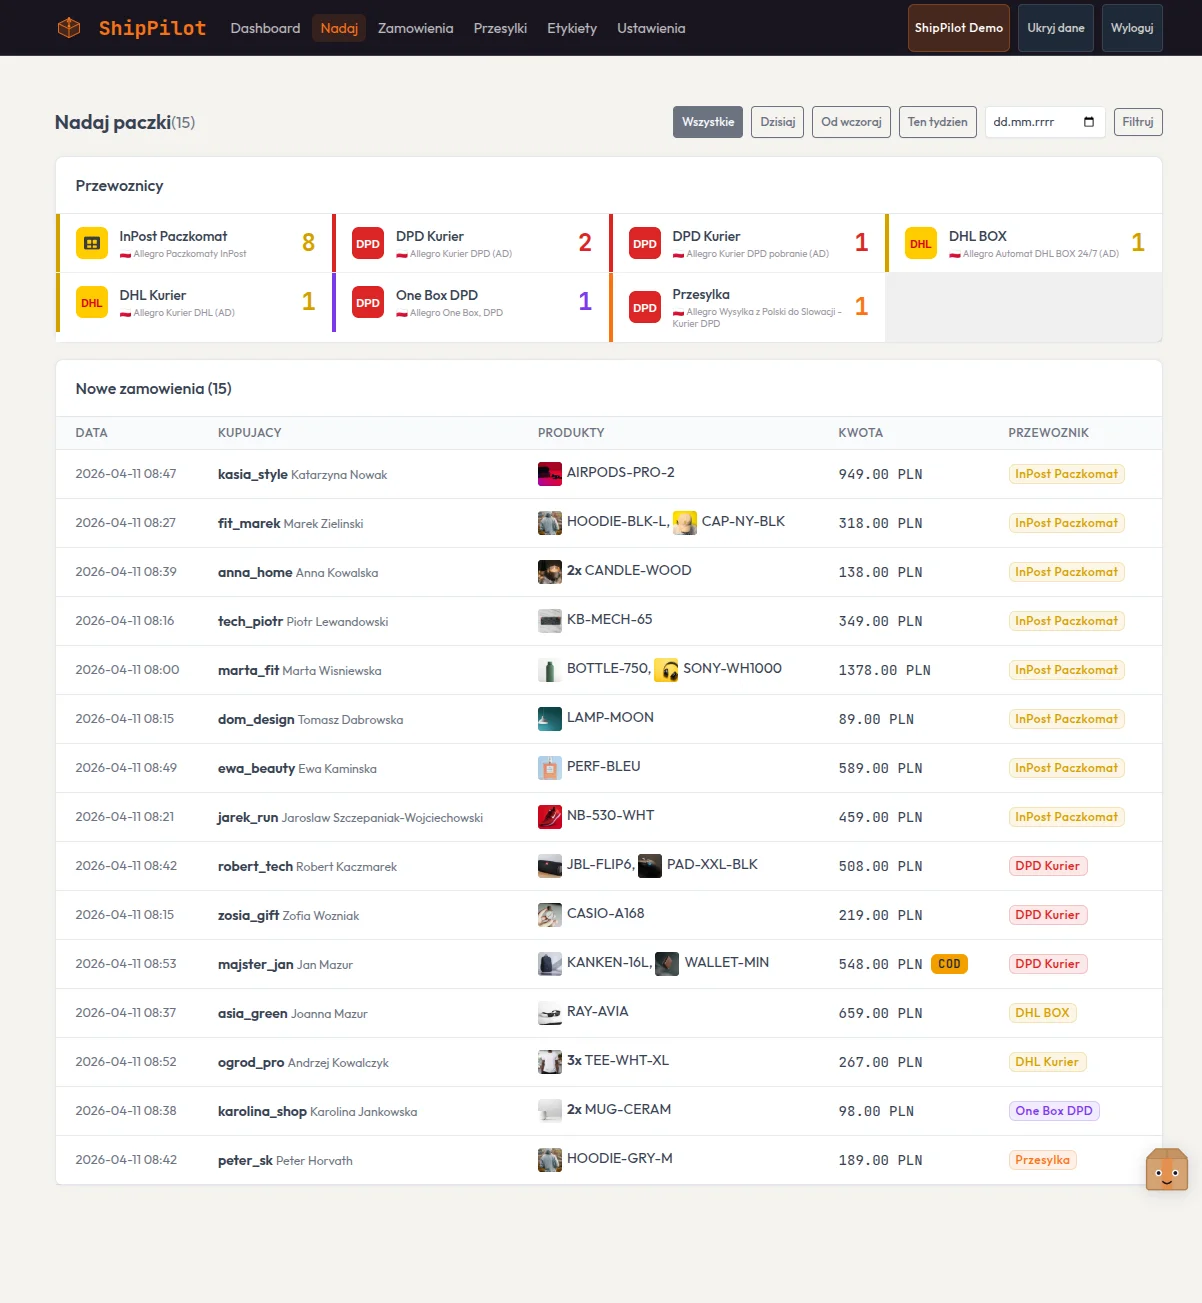This screenshot has width=1202, height=1303.
Task: Select the Ten tydzien filter
Action: pyautogui.click(x=938, y=122)
